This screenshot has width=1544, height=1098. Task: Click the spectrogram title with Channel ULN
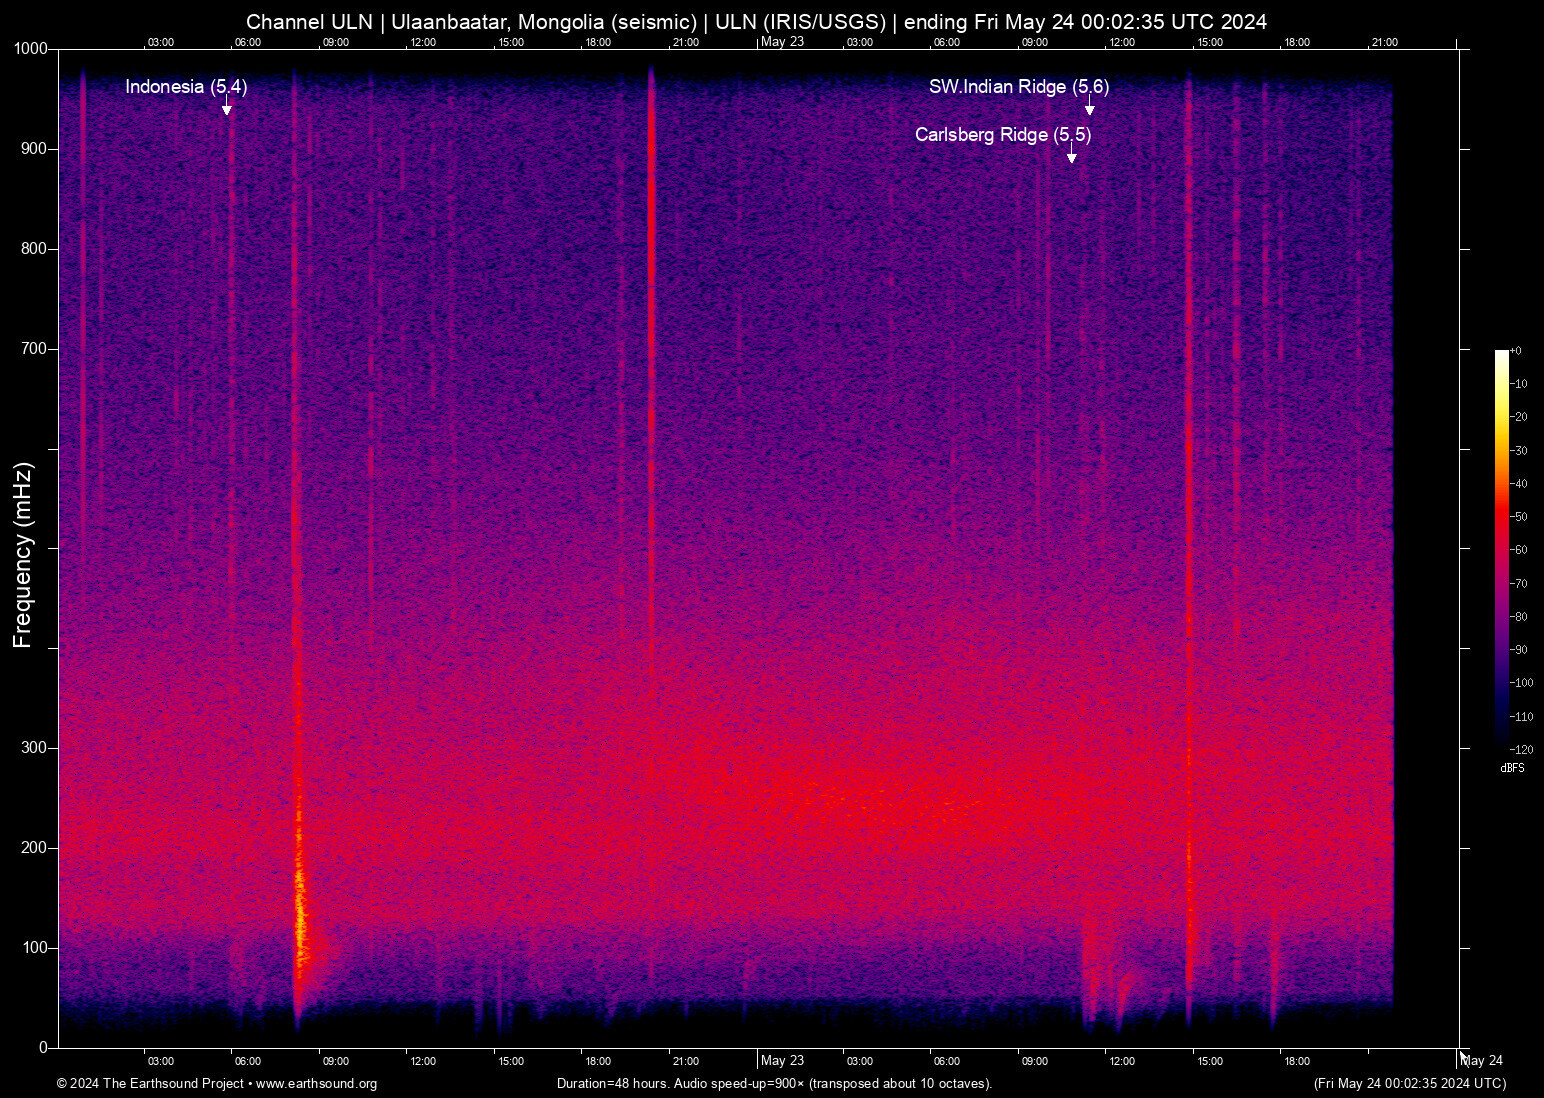[756, 22]
